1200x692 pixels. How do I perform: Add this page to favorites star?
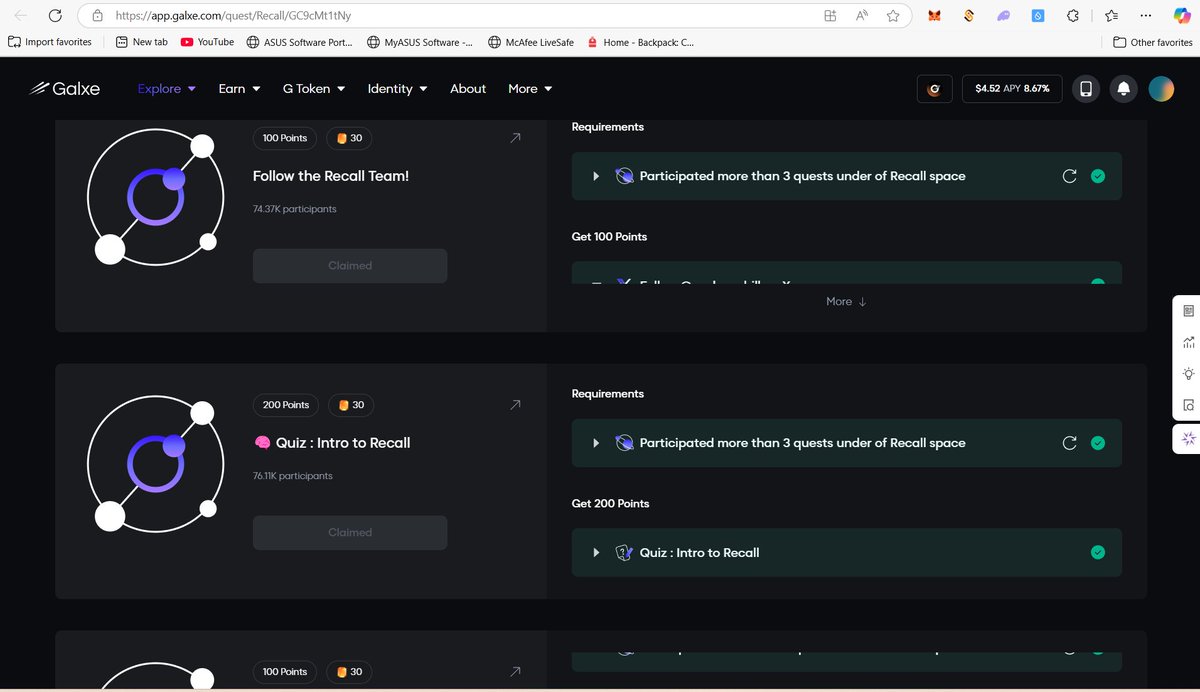[893, 16]
